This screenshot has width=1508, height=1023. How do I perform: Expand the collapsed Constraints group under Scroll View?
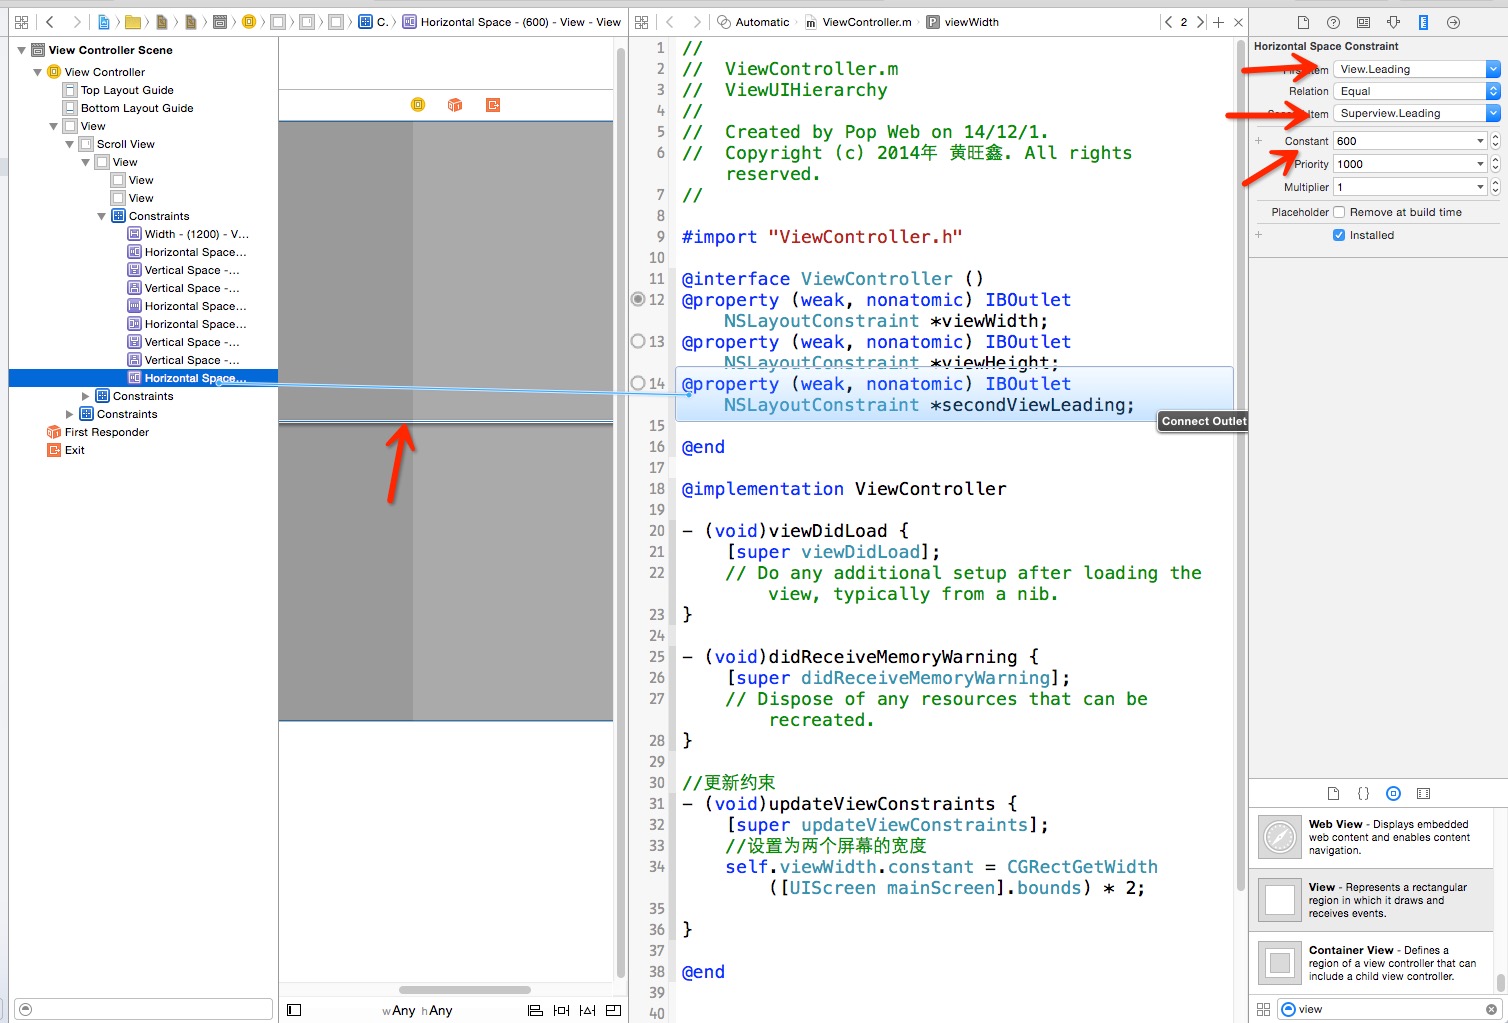tap(86, 396)
